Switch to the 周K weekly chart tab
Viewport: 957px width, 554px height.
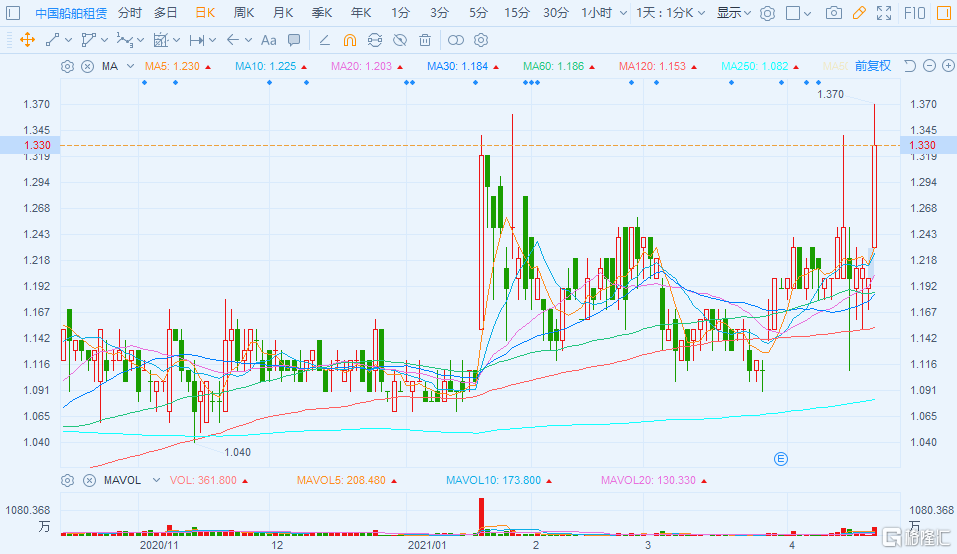pyautogui.click(x=243, y=13)
